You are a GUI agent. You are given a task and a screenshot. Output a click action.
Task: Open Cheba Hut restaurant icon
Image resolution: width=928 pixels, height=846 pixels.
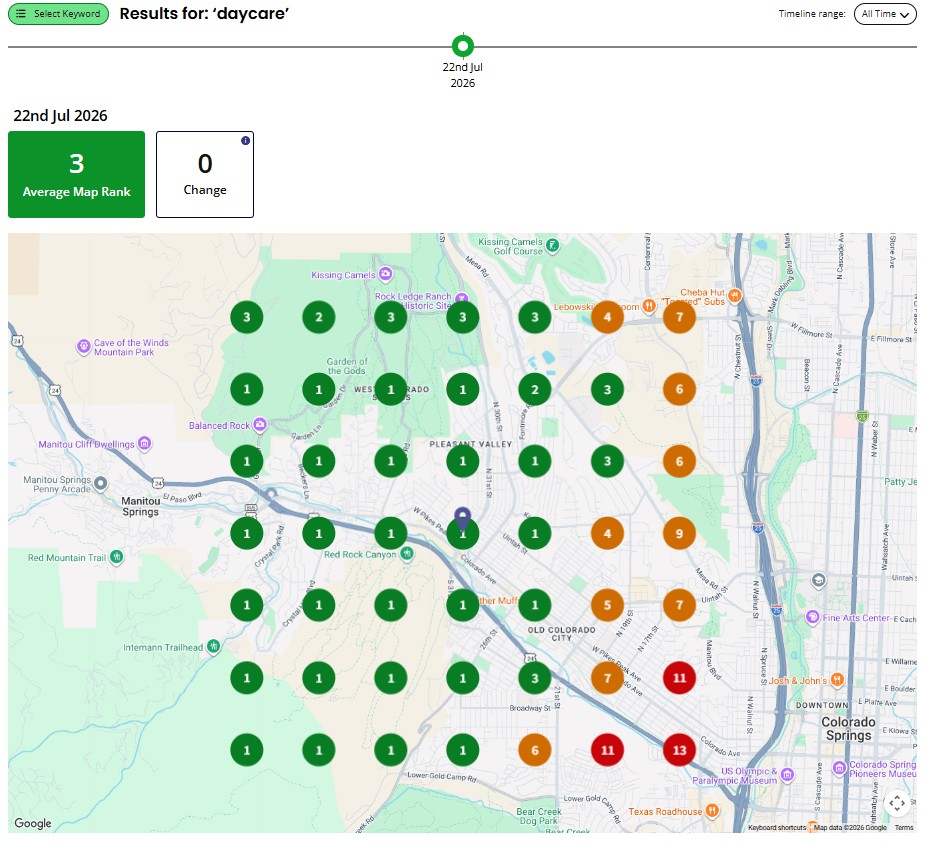(x=734, y=295)
